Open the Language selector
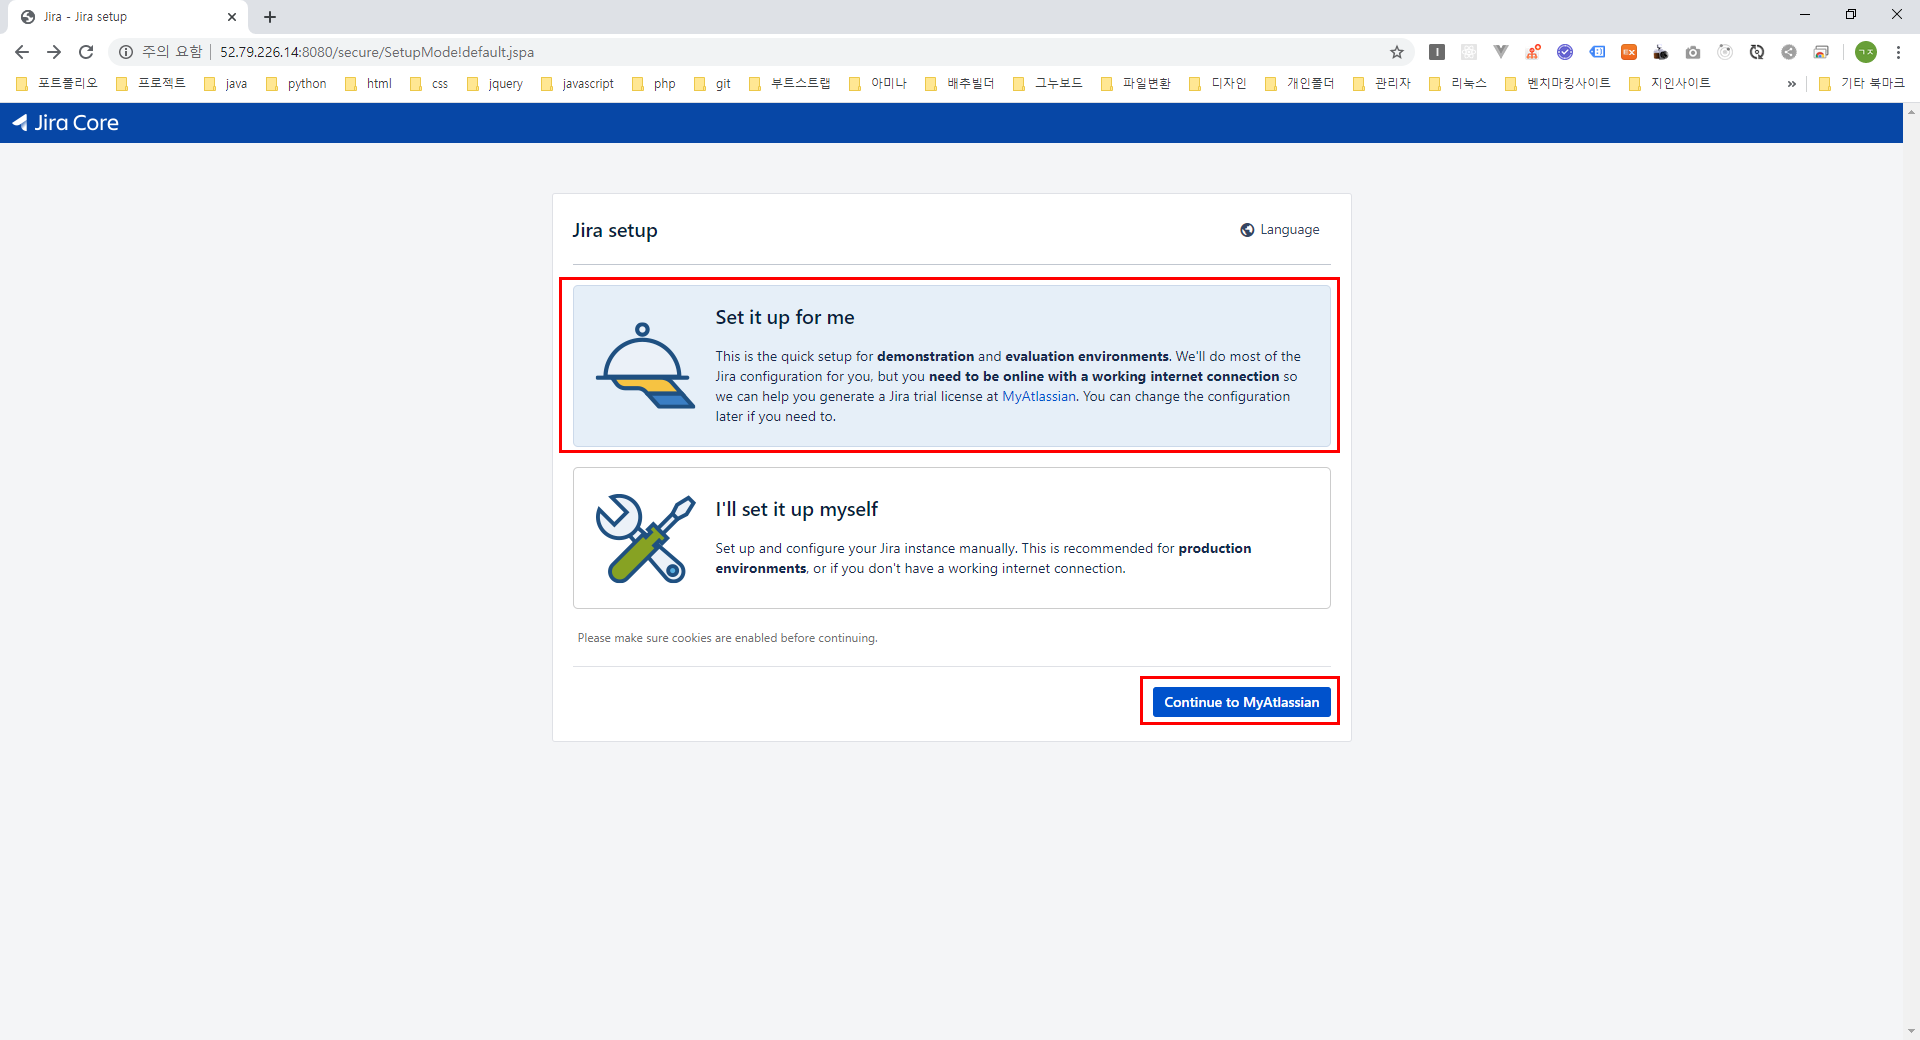This screenshot has width=1920, height=1040. (x=1280, y=230)
